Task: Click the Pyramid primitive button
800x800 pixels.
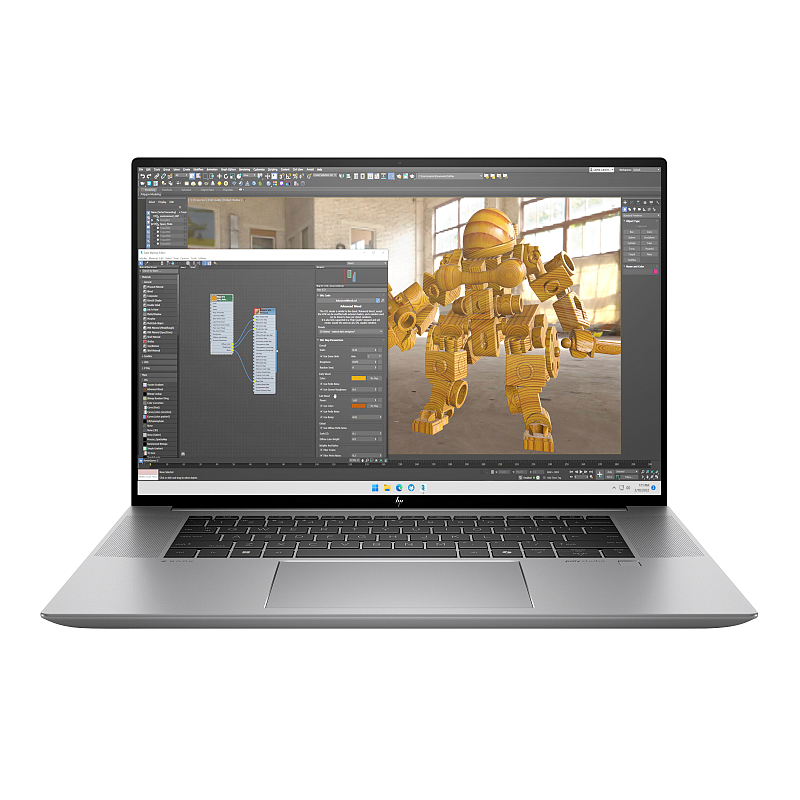Action: 649,248
